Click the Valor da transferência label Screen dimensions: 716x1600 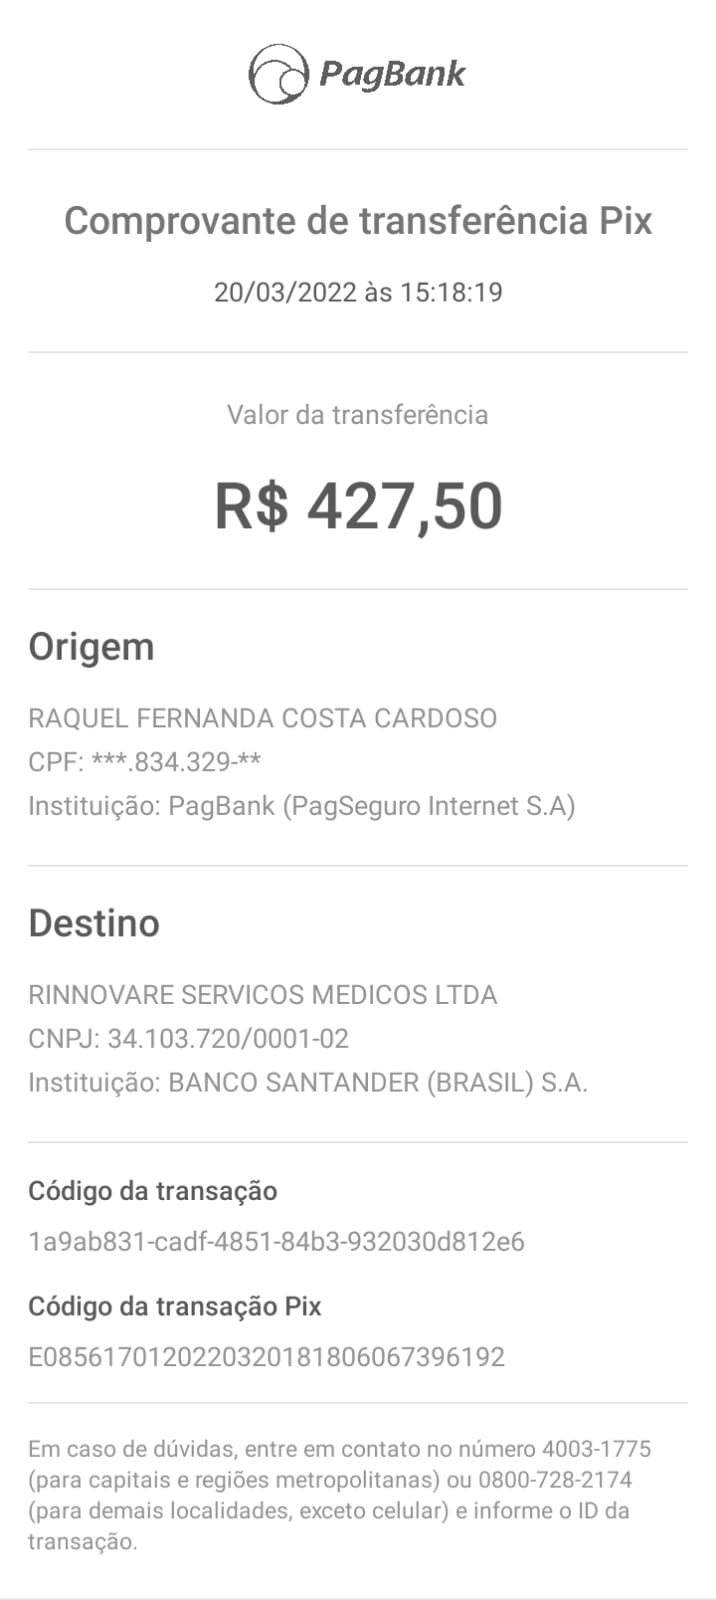(358, 415)
